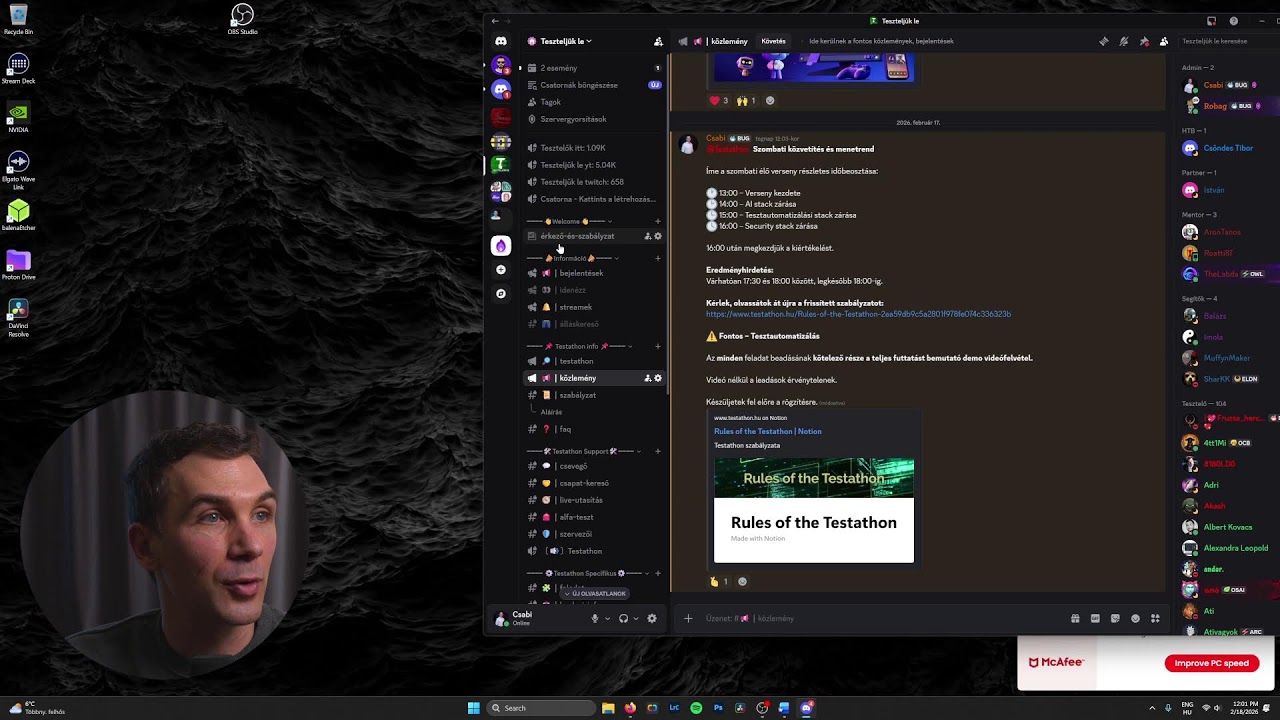Open the emoji picker icon
Image resolution: width=1280 pixels, height=720 pixels.
pos(1135,618)
